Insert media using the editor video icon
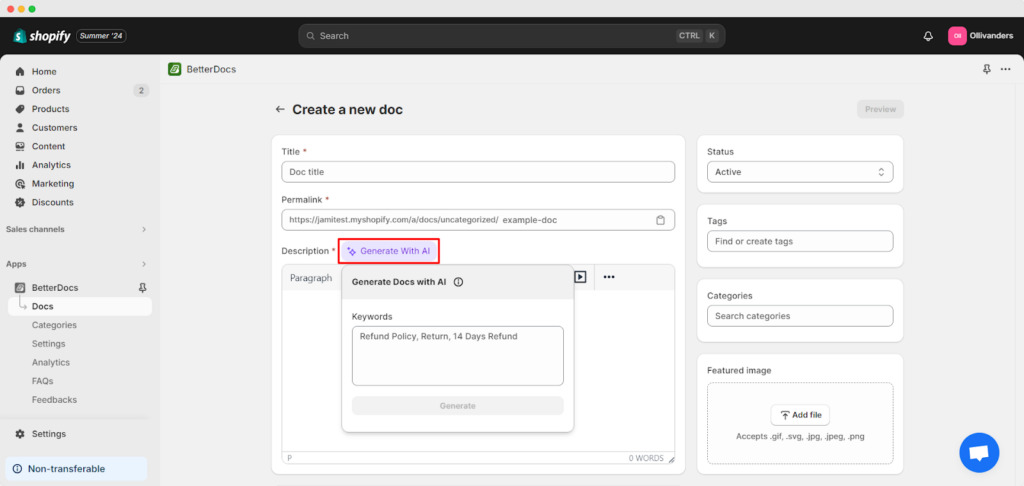The height and width of the screenshot is (486, 1024). 580,277
